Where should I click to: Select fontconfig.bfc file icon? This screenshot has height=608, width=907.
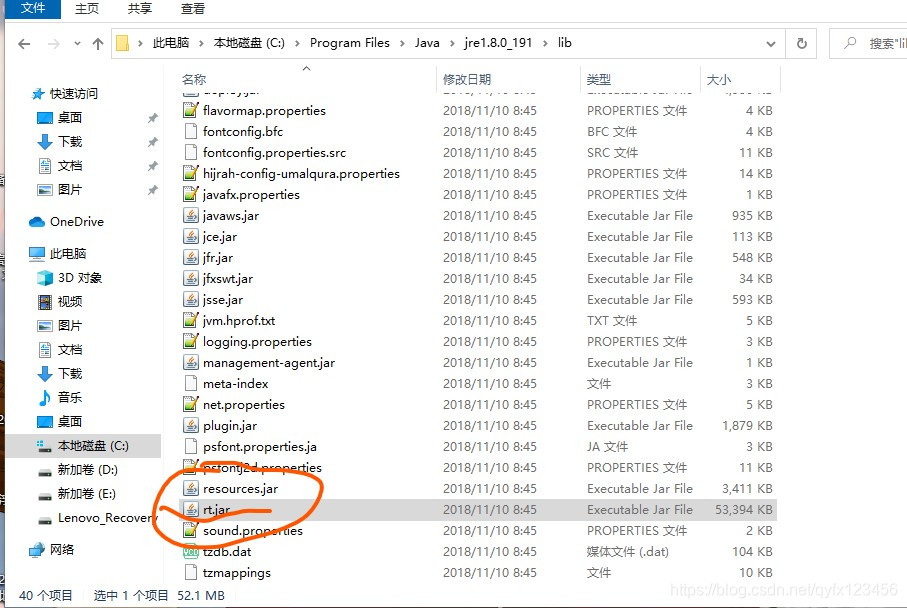(x=190, y=131)
